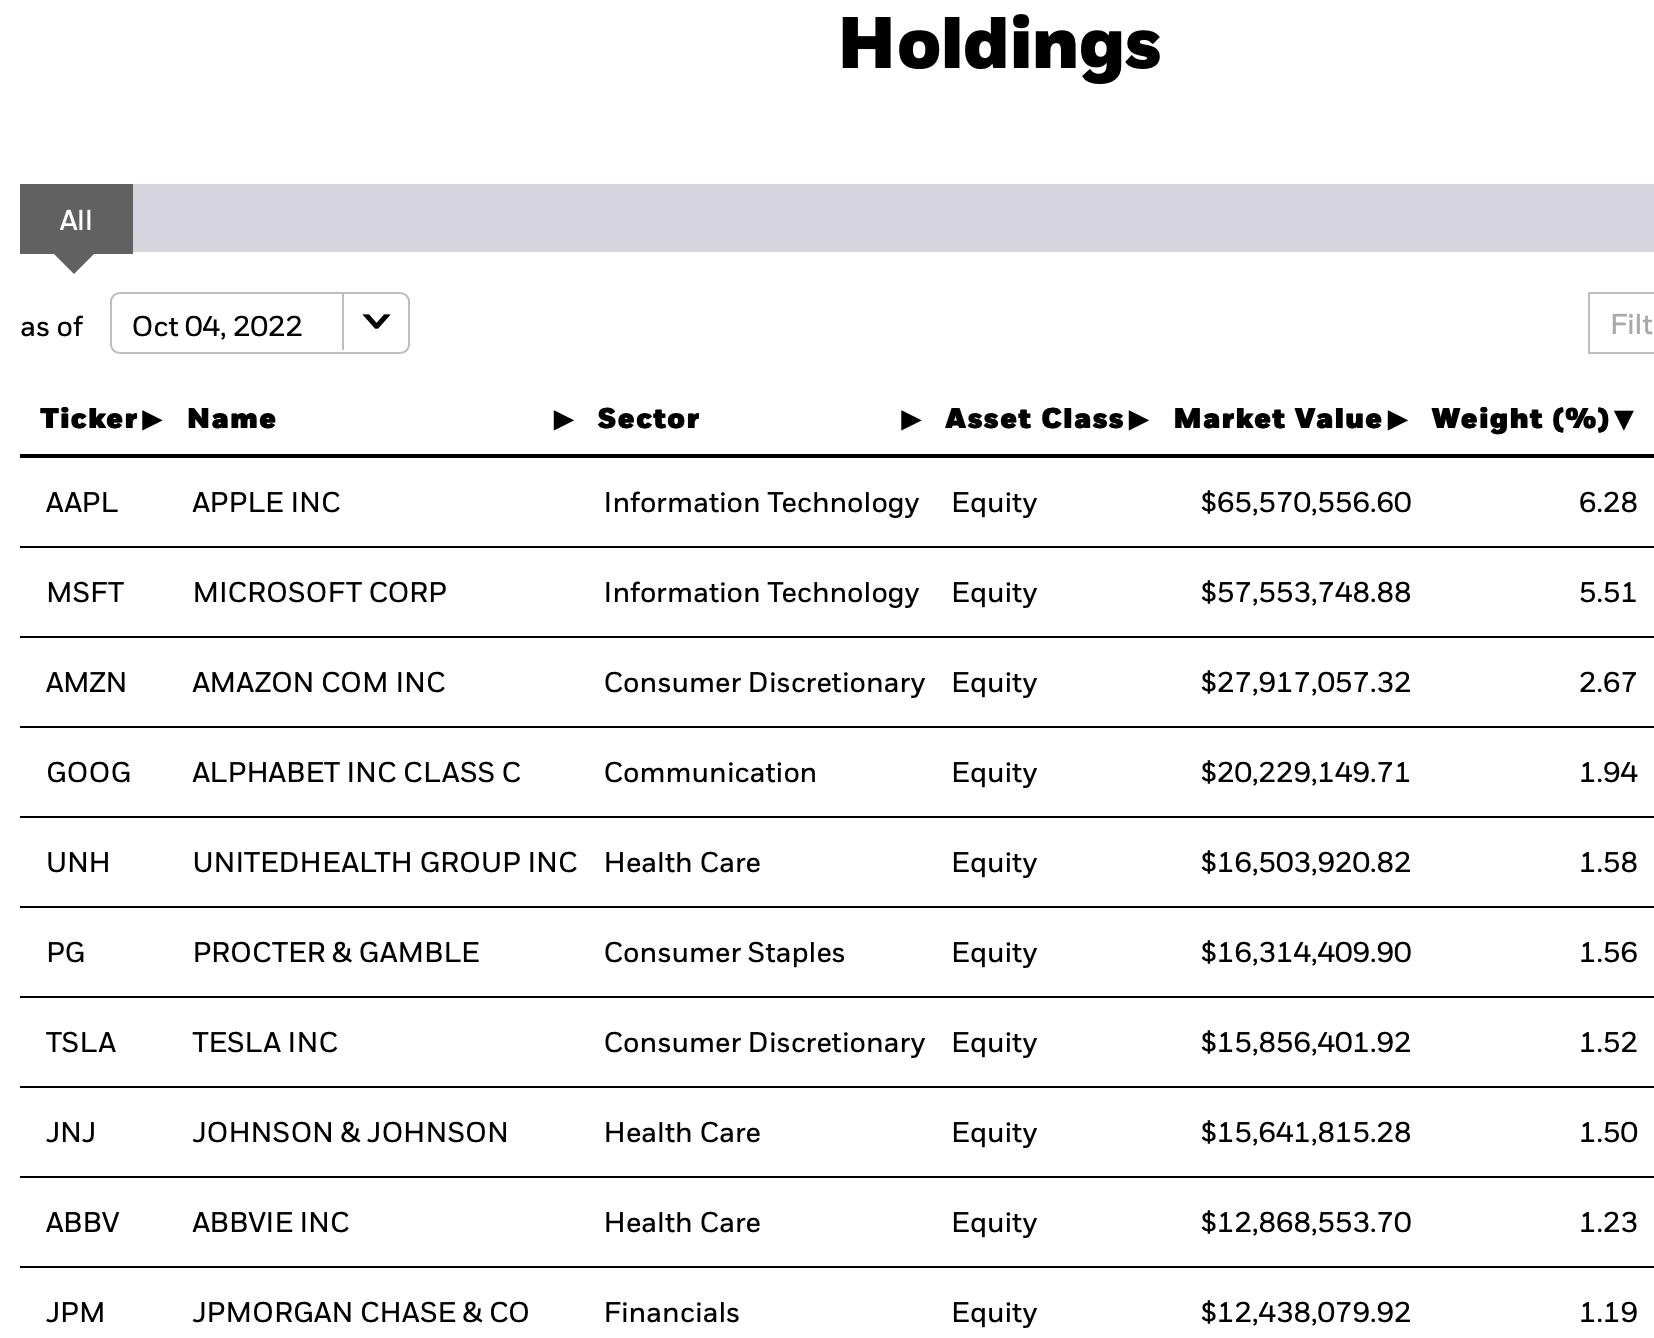Click MICROSOFT CORP name cell
Viewport: 1654px width, 1338px height.
coord(320,592)
